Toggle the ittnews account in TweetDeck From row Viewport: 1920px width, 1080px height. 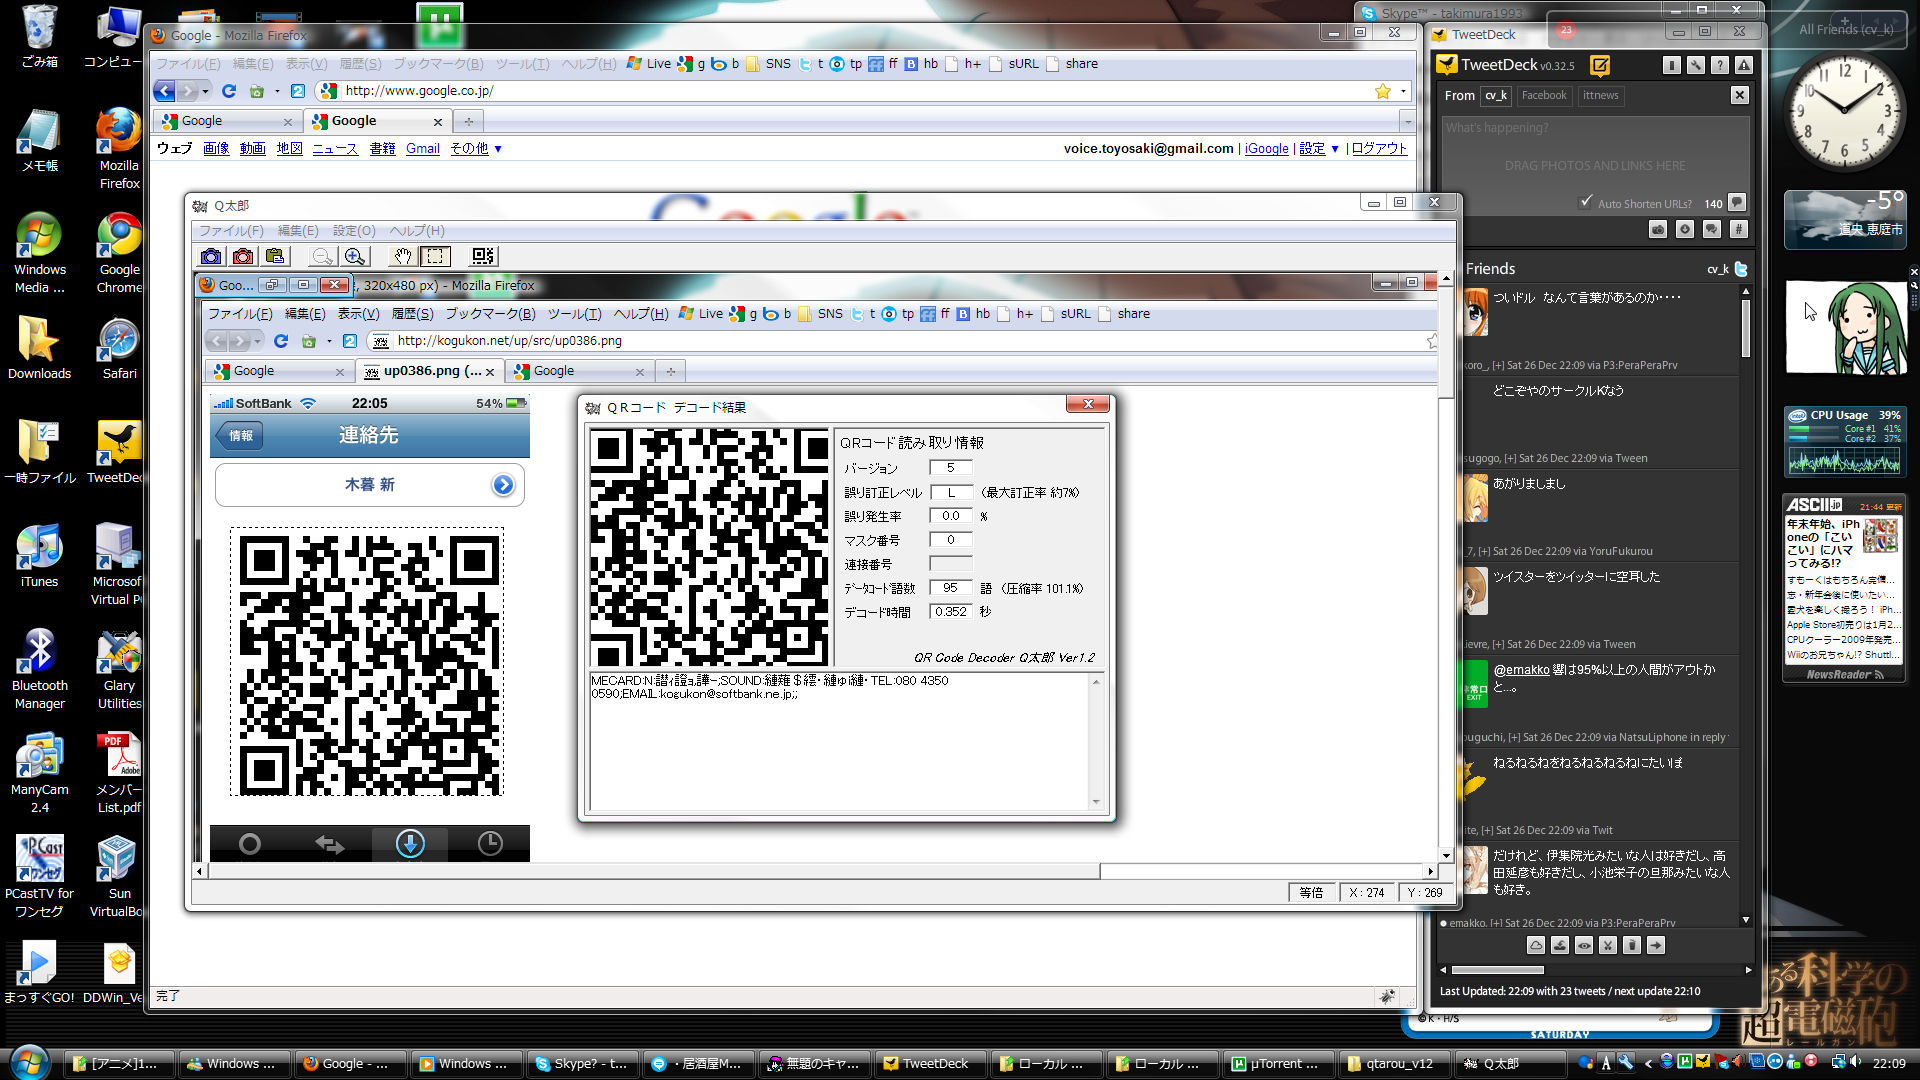(x=1601, y=96)
